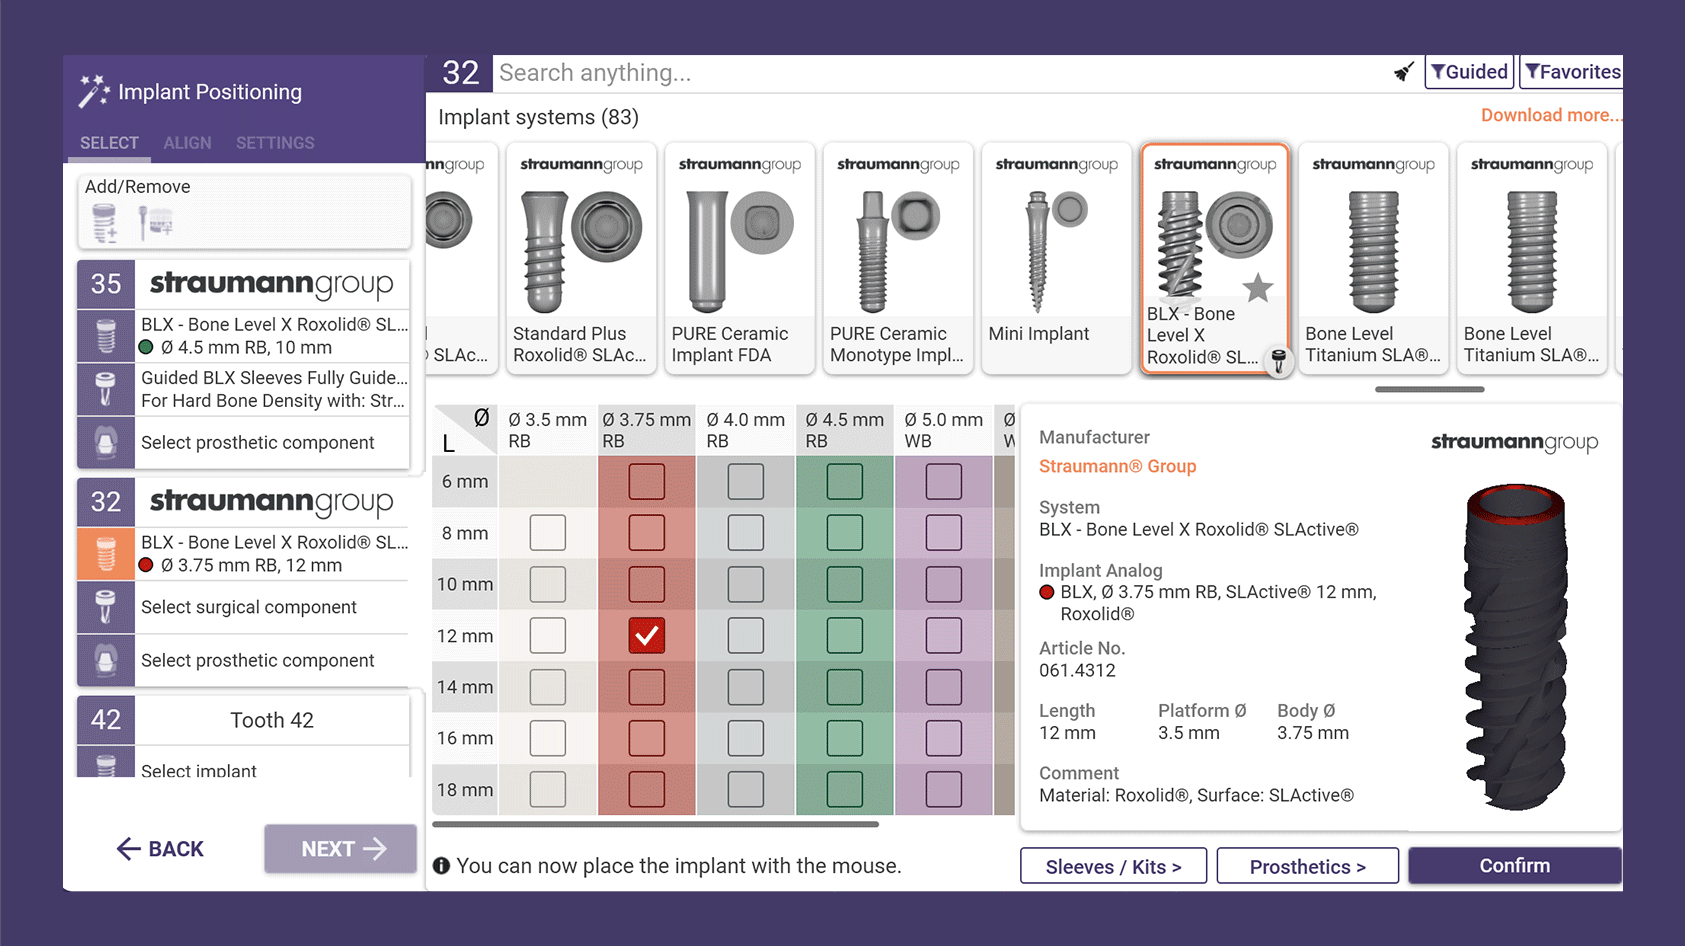Screen dimensions: 1685x946
Task: Click the info icon next to placement hint
Action: click(x=441, y=866)
